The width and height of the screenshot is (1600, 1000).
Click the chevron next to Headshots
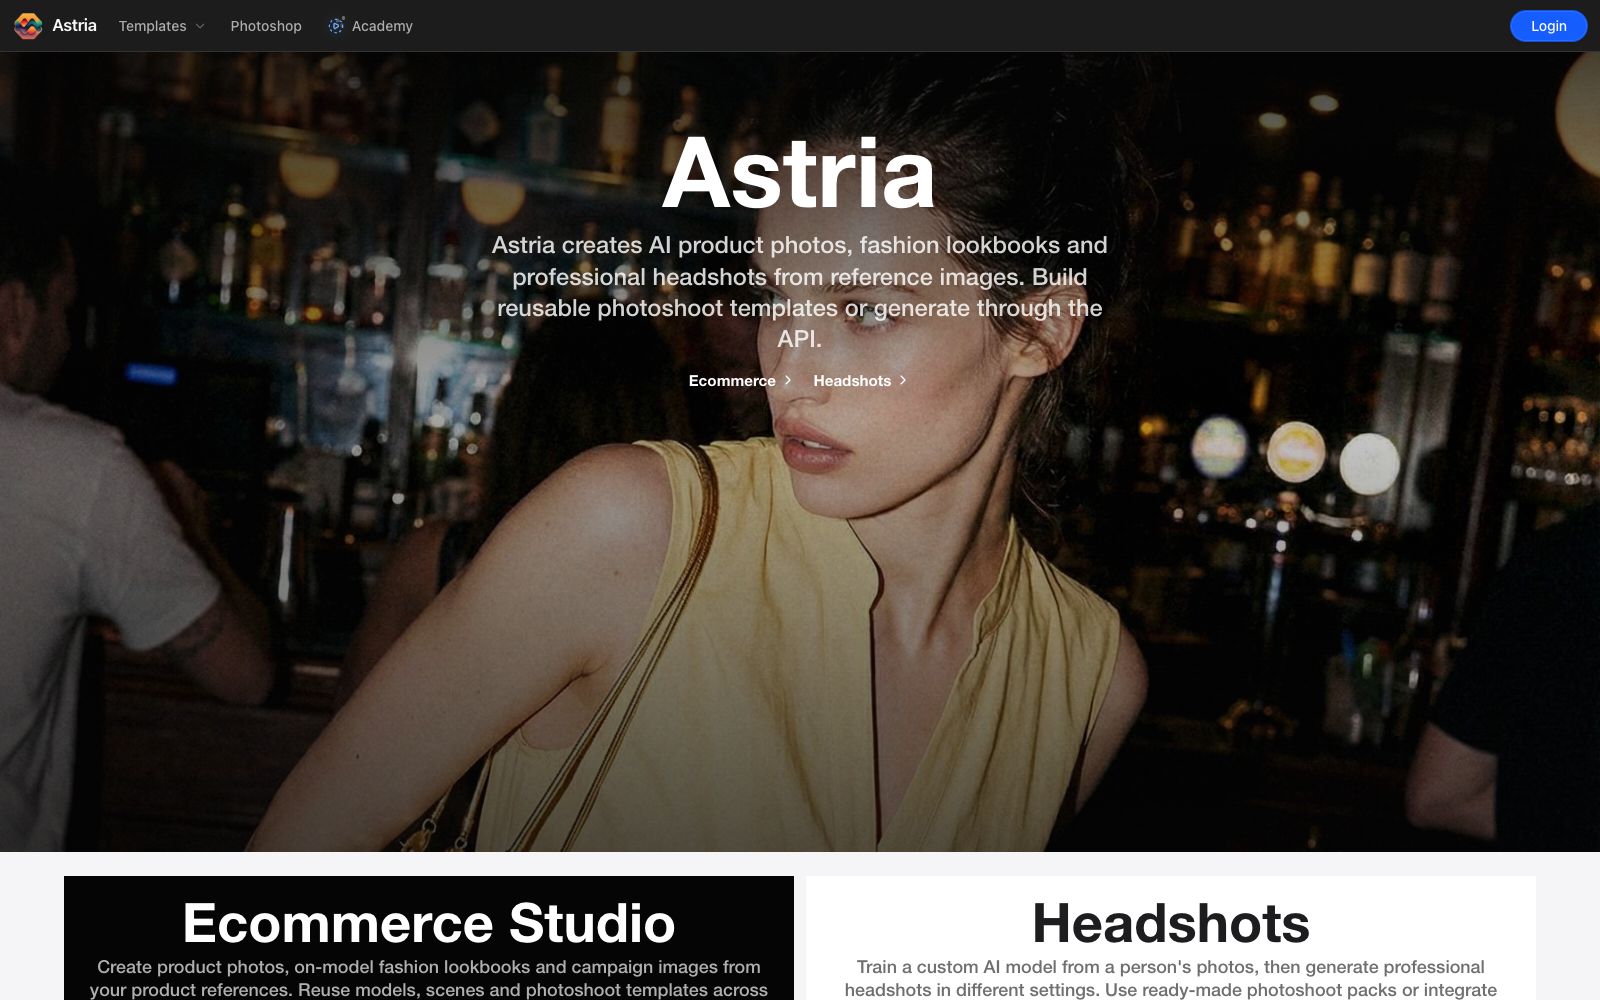902,381
